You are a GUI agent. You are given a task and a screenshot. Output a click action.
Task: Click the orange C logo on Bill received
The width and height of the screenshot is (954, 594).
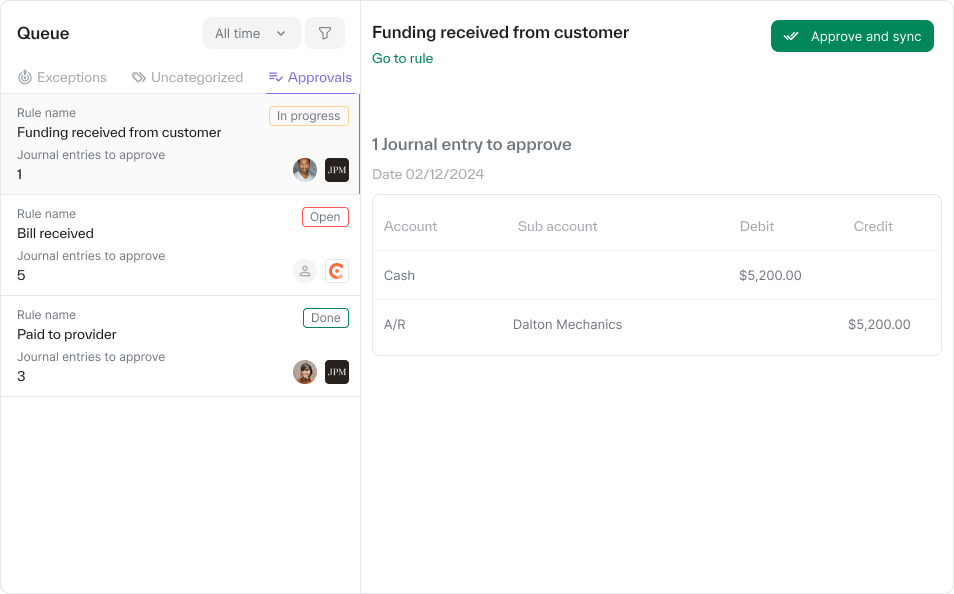click(337, 271)
